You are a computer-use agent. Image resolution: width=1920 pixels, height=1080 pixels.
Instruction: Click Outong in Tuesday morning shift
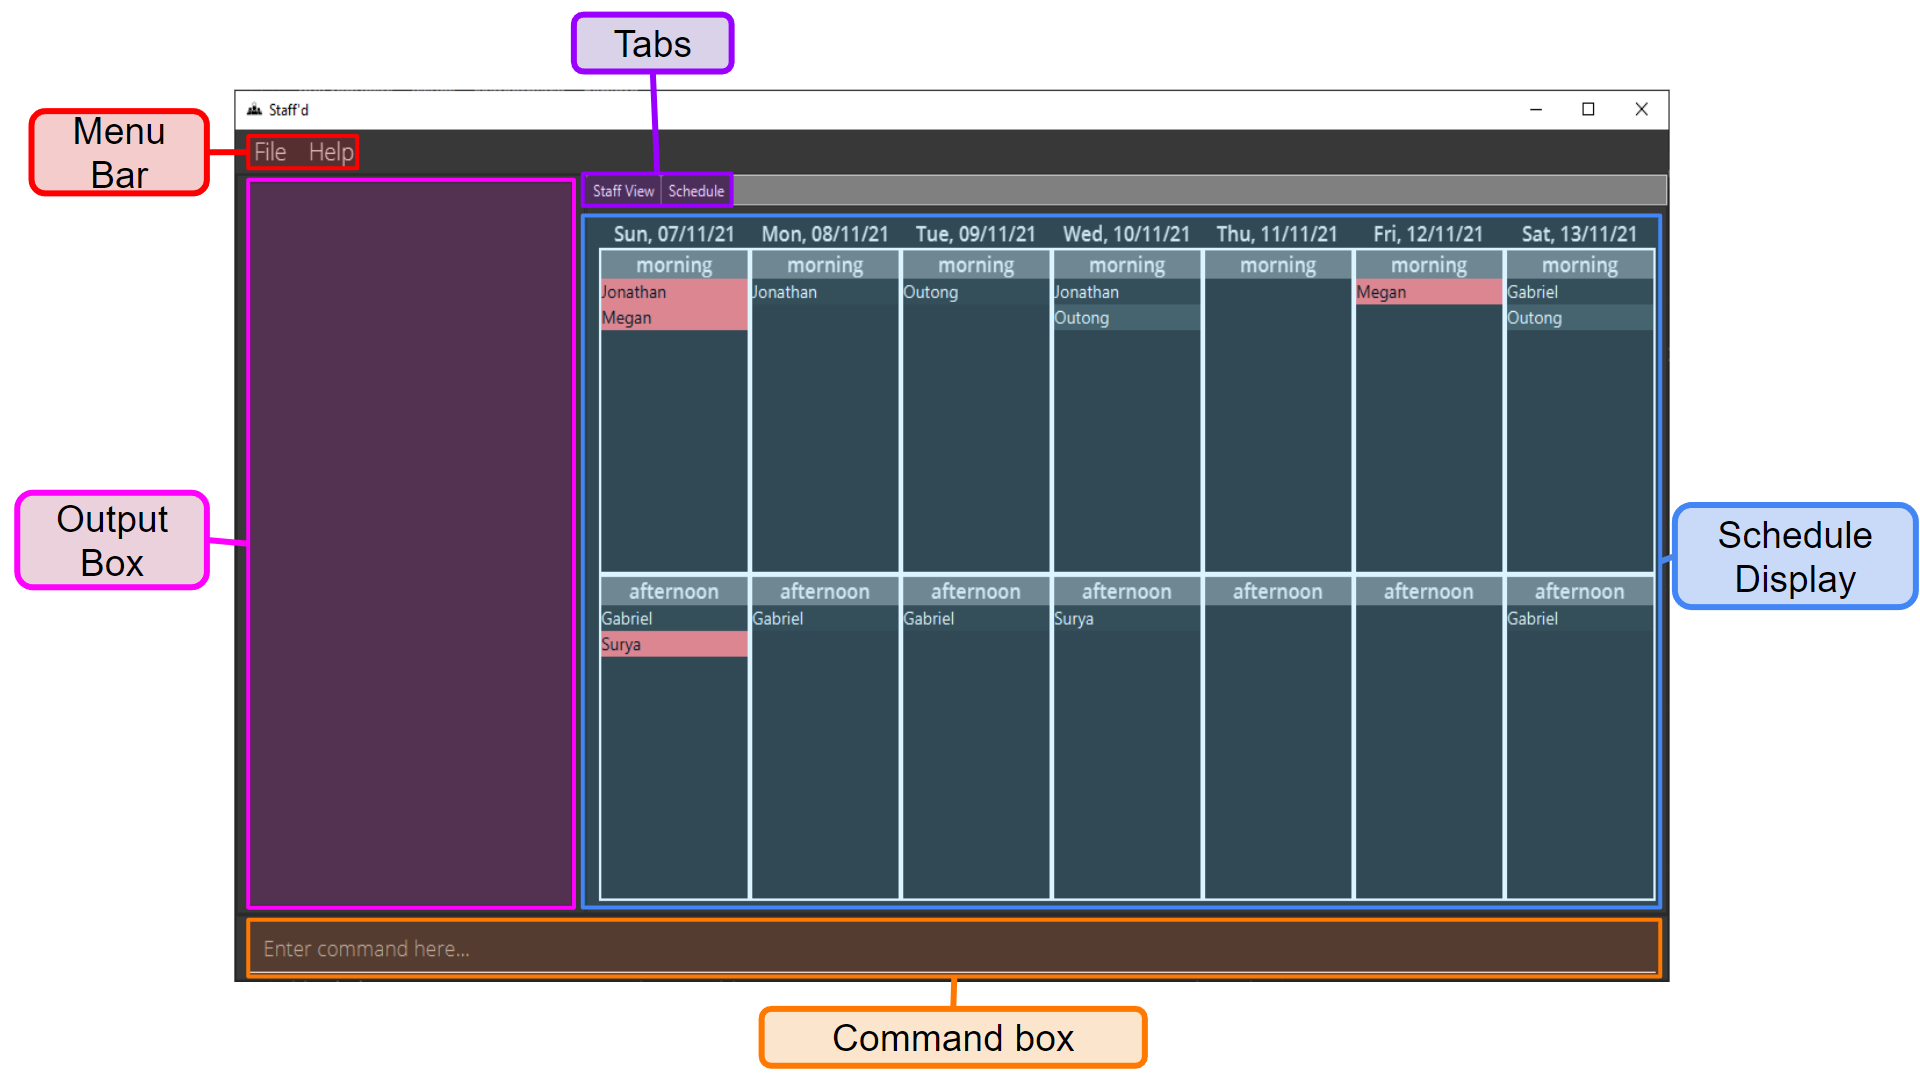click(976, 292)
